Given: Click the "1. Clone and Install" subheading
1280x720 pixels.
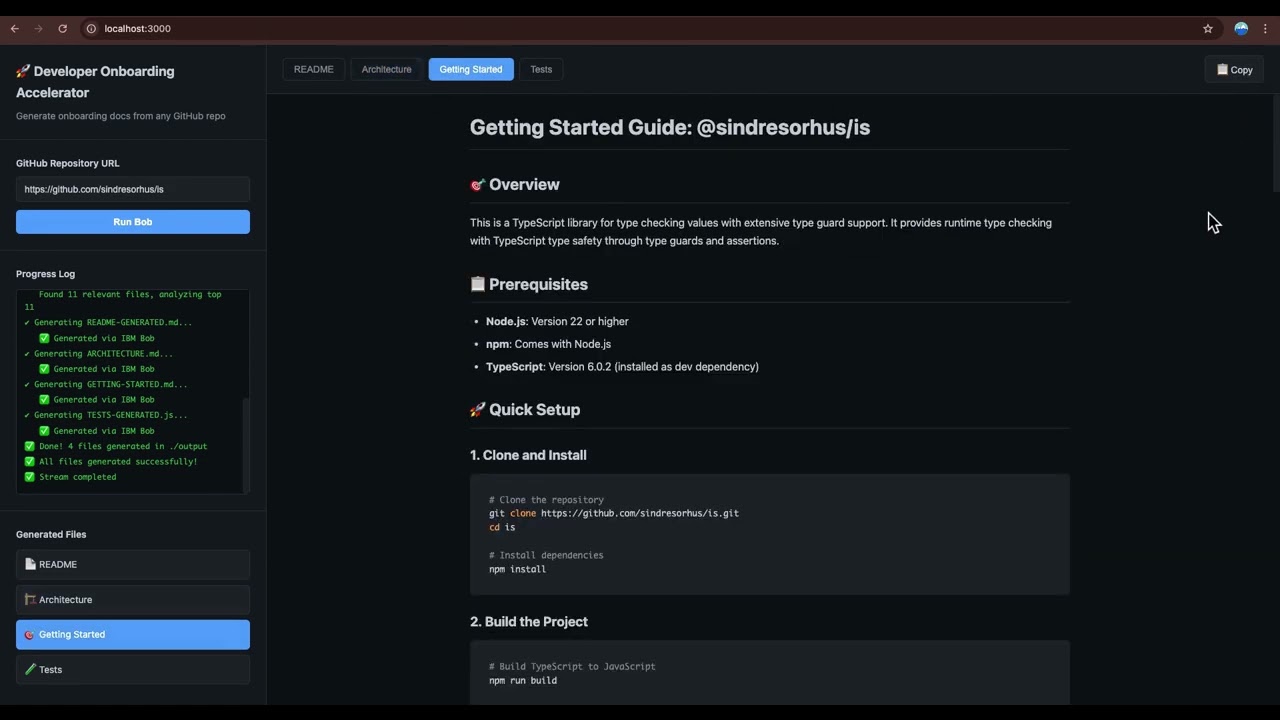Looking at the screenshot, I should point(528,455).
